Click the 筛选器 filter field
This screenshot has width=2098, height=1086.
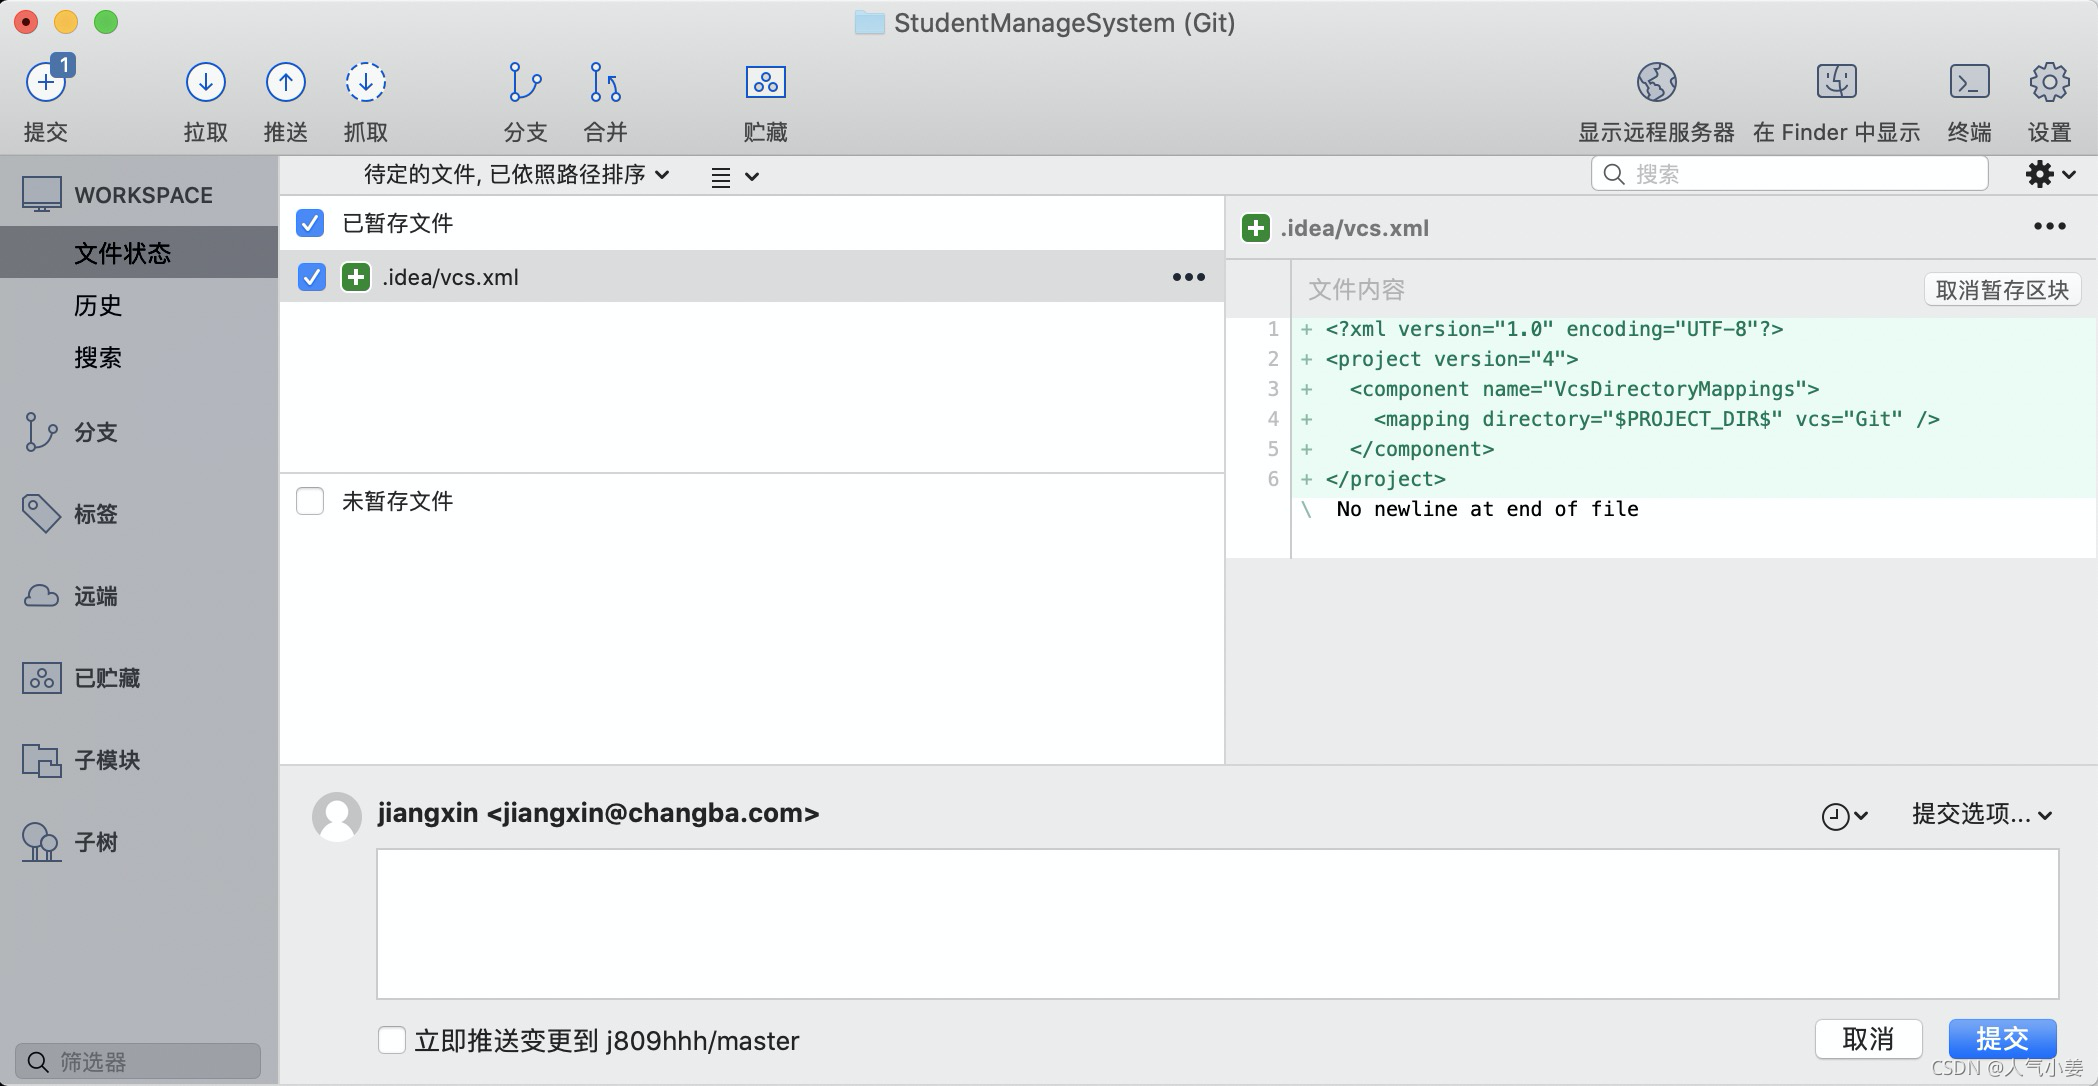[138, 1061]
